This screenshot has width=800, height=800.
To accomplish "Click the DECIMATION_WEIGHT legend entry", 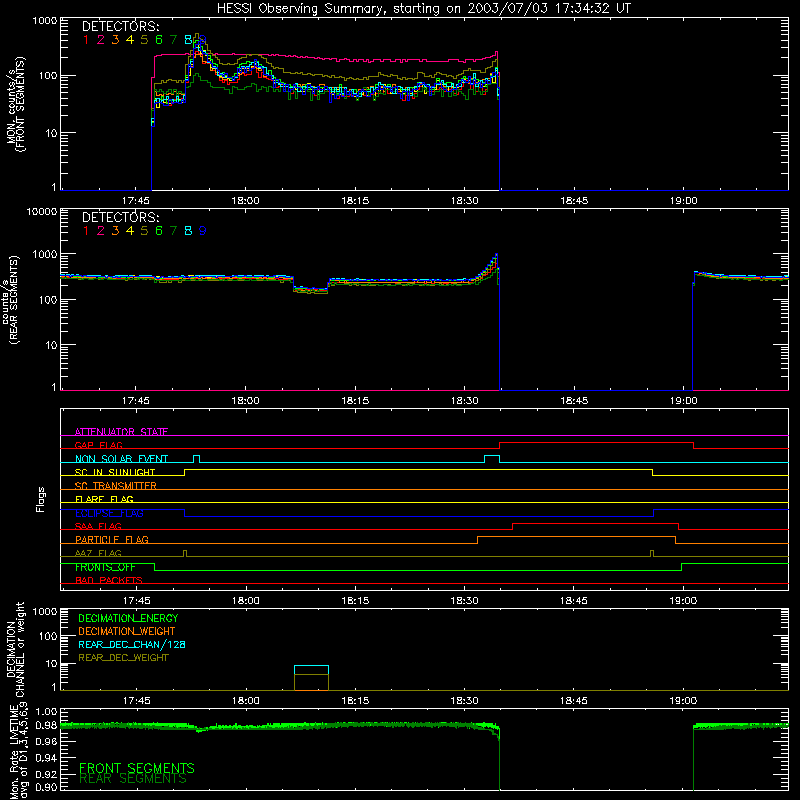I will coord(127,631).
